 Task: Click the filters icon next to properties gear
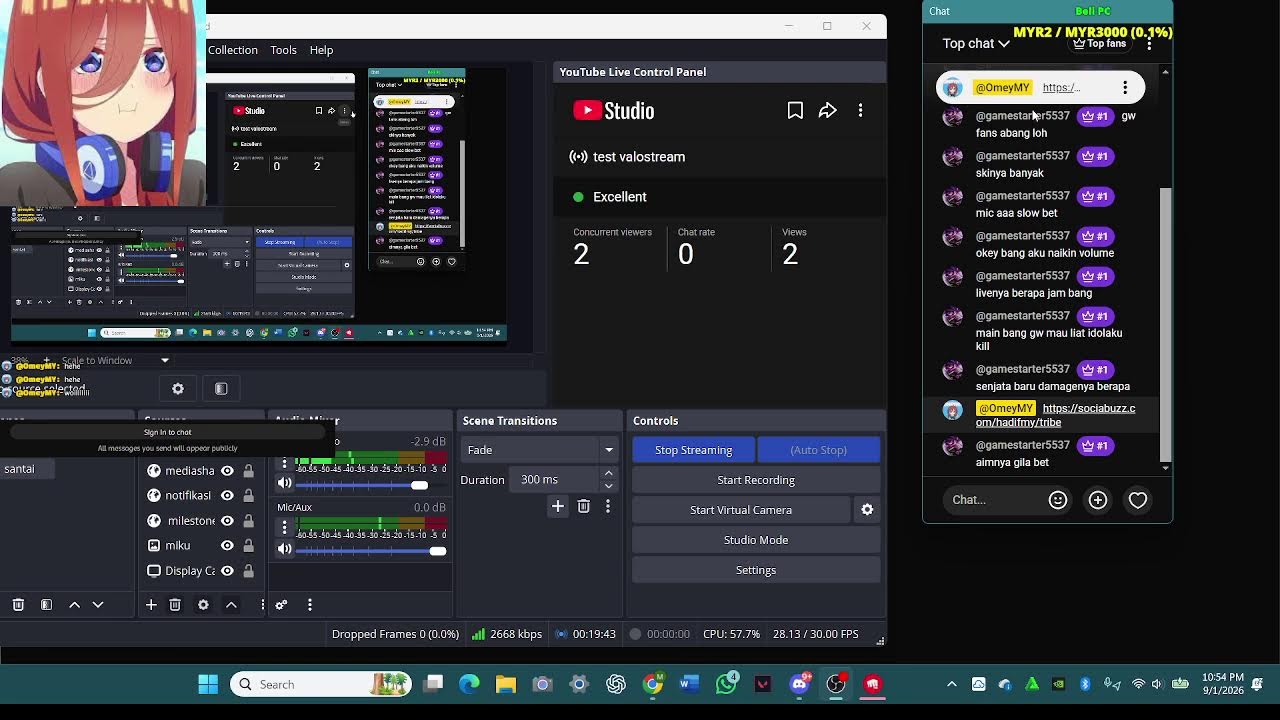(x=221, y=389)
